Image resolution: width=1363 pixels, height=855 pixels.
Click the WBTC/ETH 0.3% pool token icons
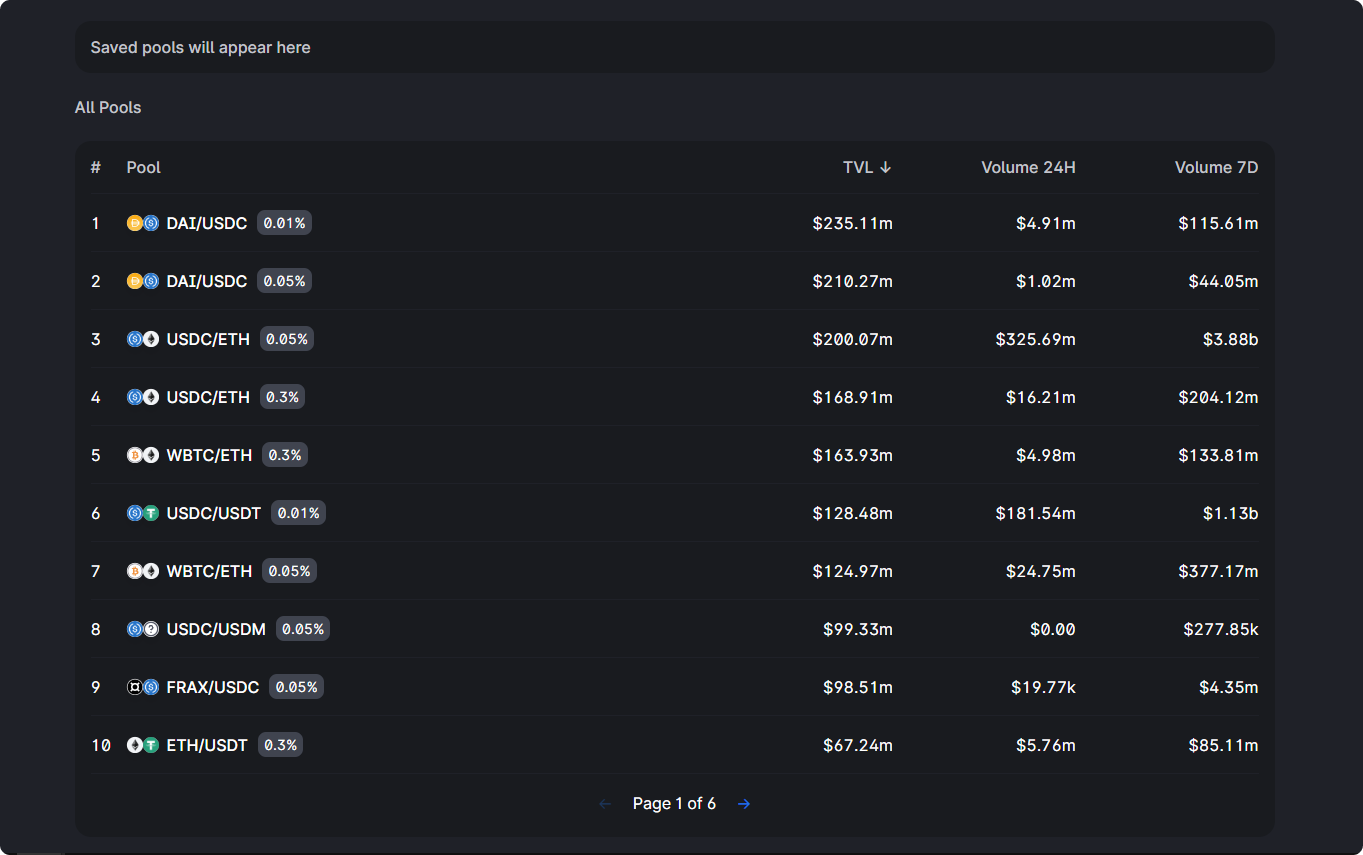click(x=143, y=455)
